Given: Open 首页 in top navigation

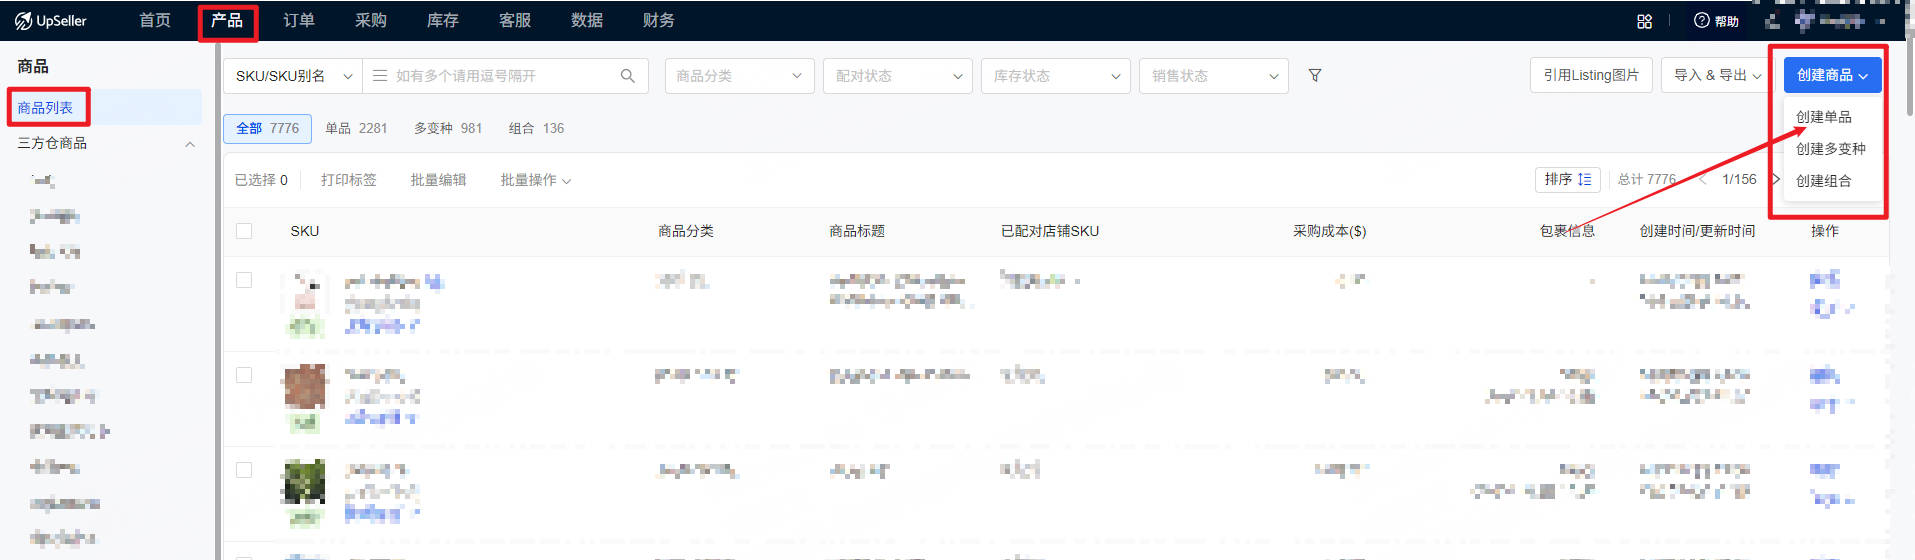Looking at the screenshot, I should click(x=155, y=21).
